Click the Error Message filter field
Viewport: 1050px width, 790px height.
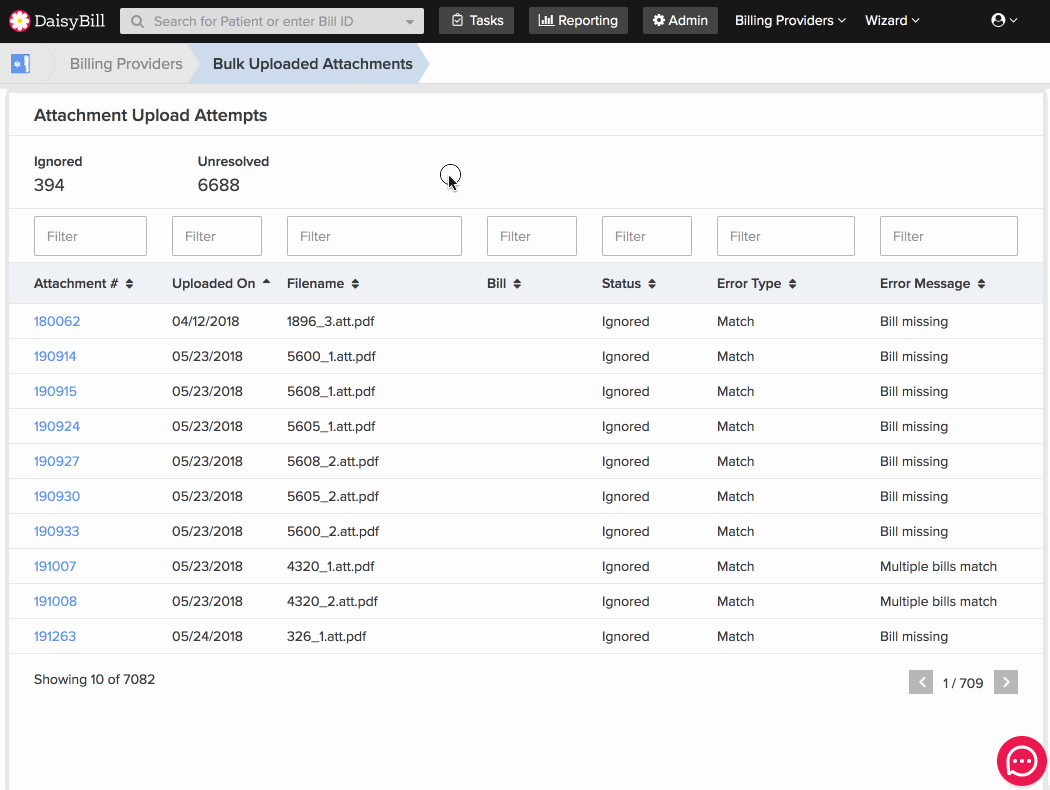[x=949, y=236]
